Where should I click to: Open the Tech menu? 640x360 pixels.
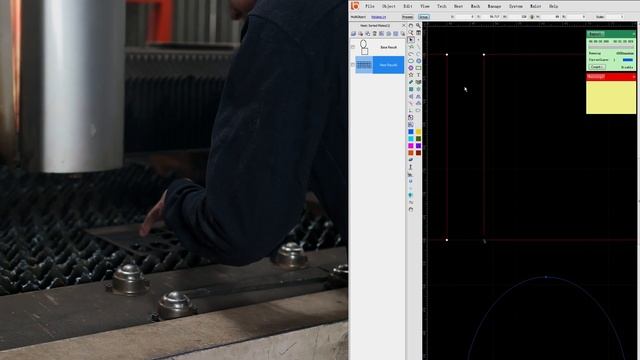pyautogui.click(x=442, y=6)
